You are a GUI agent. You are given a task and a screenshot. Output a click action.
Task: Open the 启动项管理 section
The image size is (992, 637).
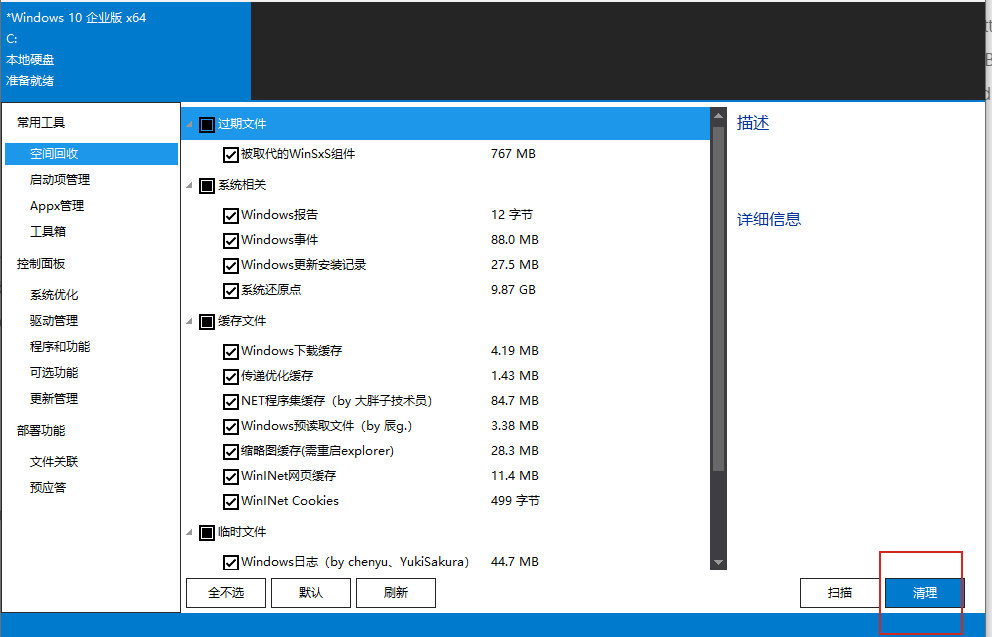60,180
